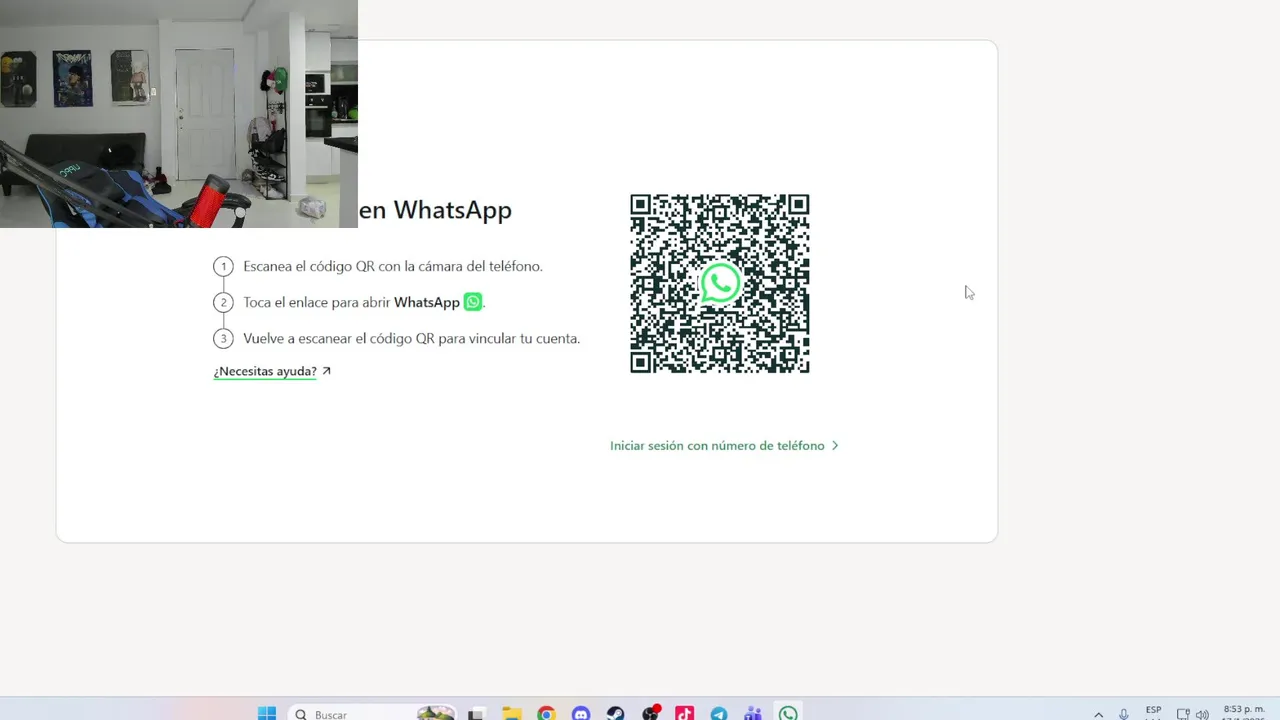Click Iniciar sesión con número de teléfono
Image resolution: width=1280 pixels, height=720 pixels.
coord(717,446)
